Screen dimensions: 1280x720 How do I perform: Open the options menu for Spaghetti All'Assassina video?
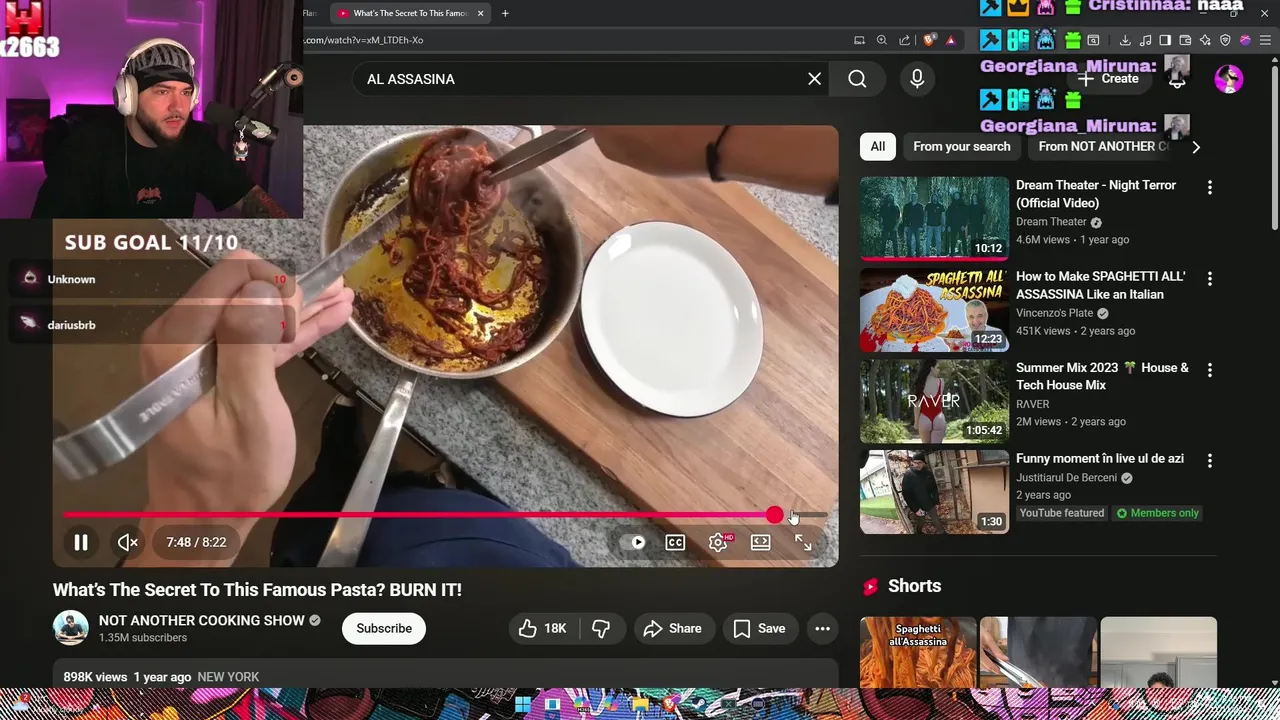1209,278
